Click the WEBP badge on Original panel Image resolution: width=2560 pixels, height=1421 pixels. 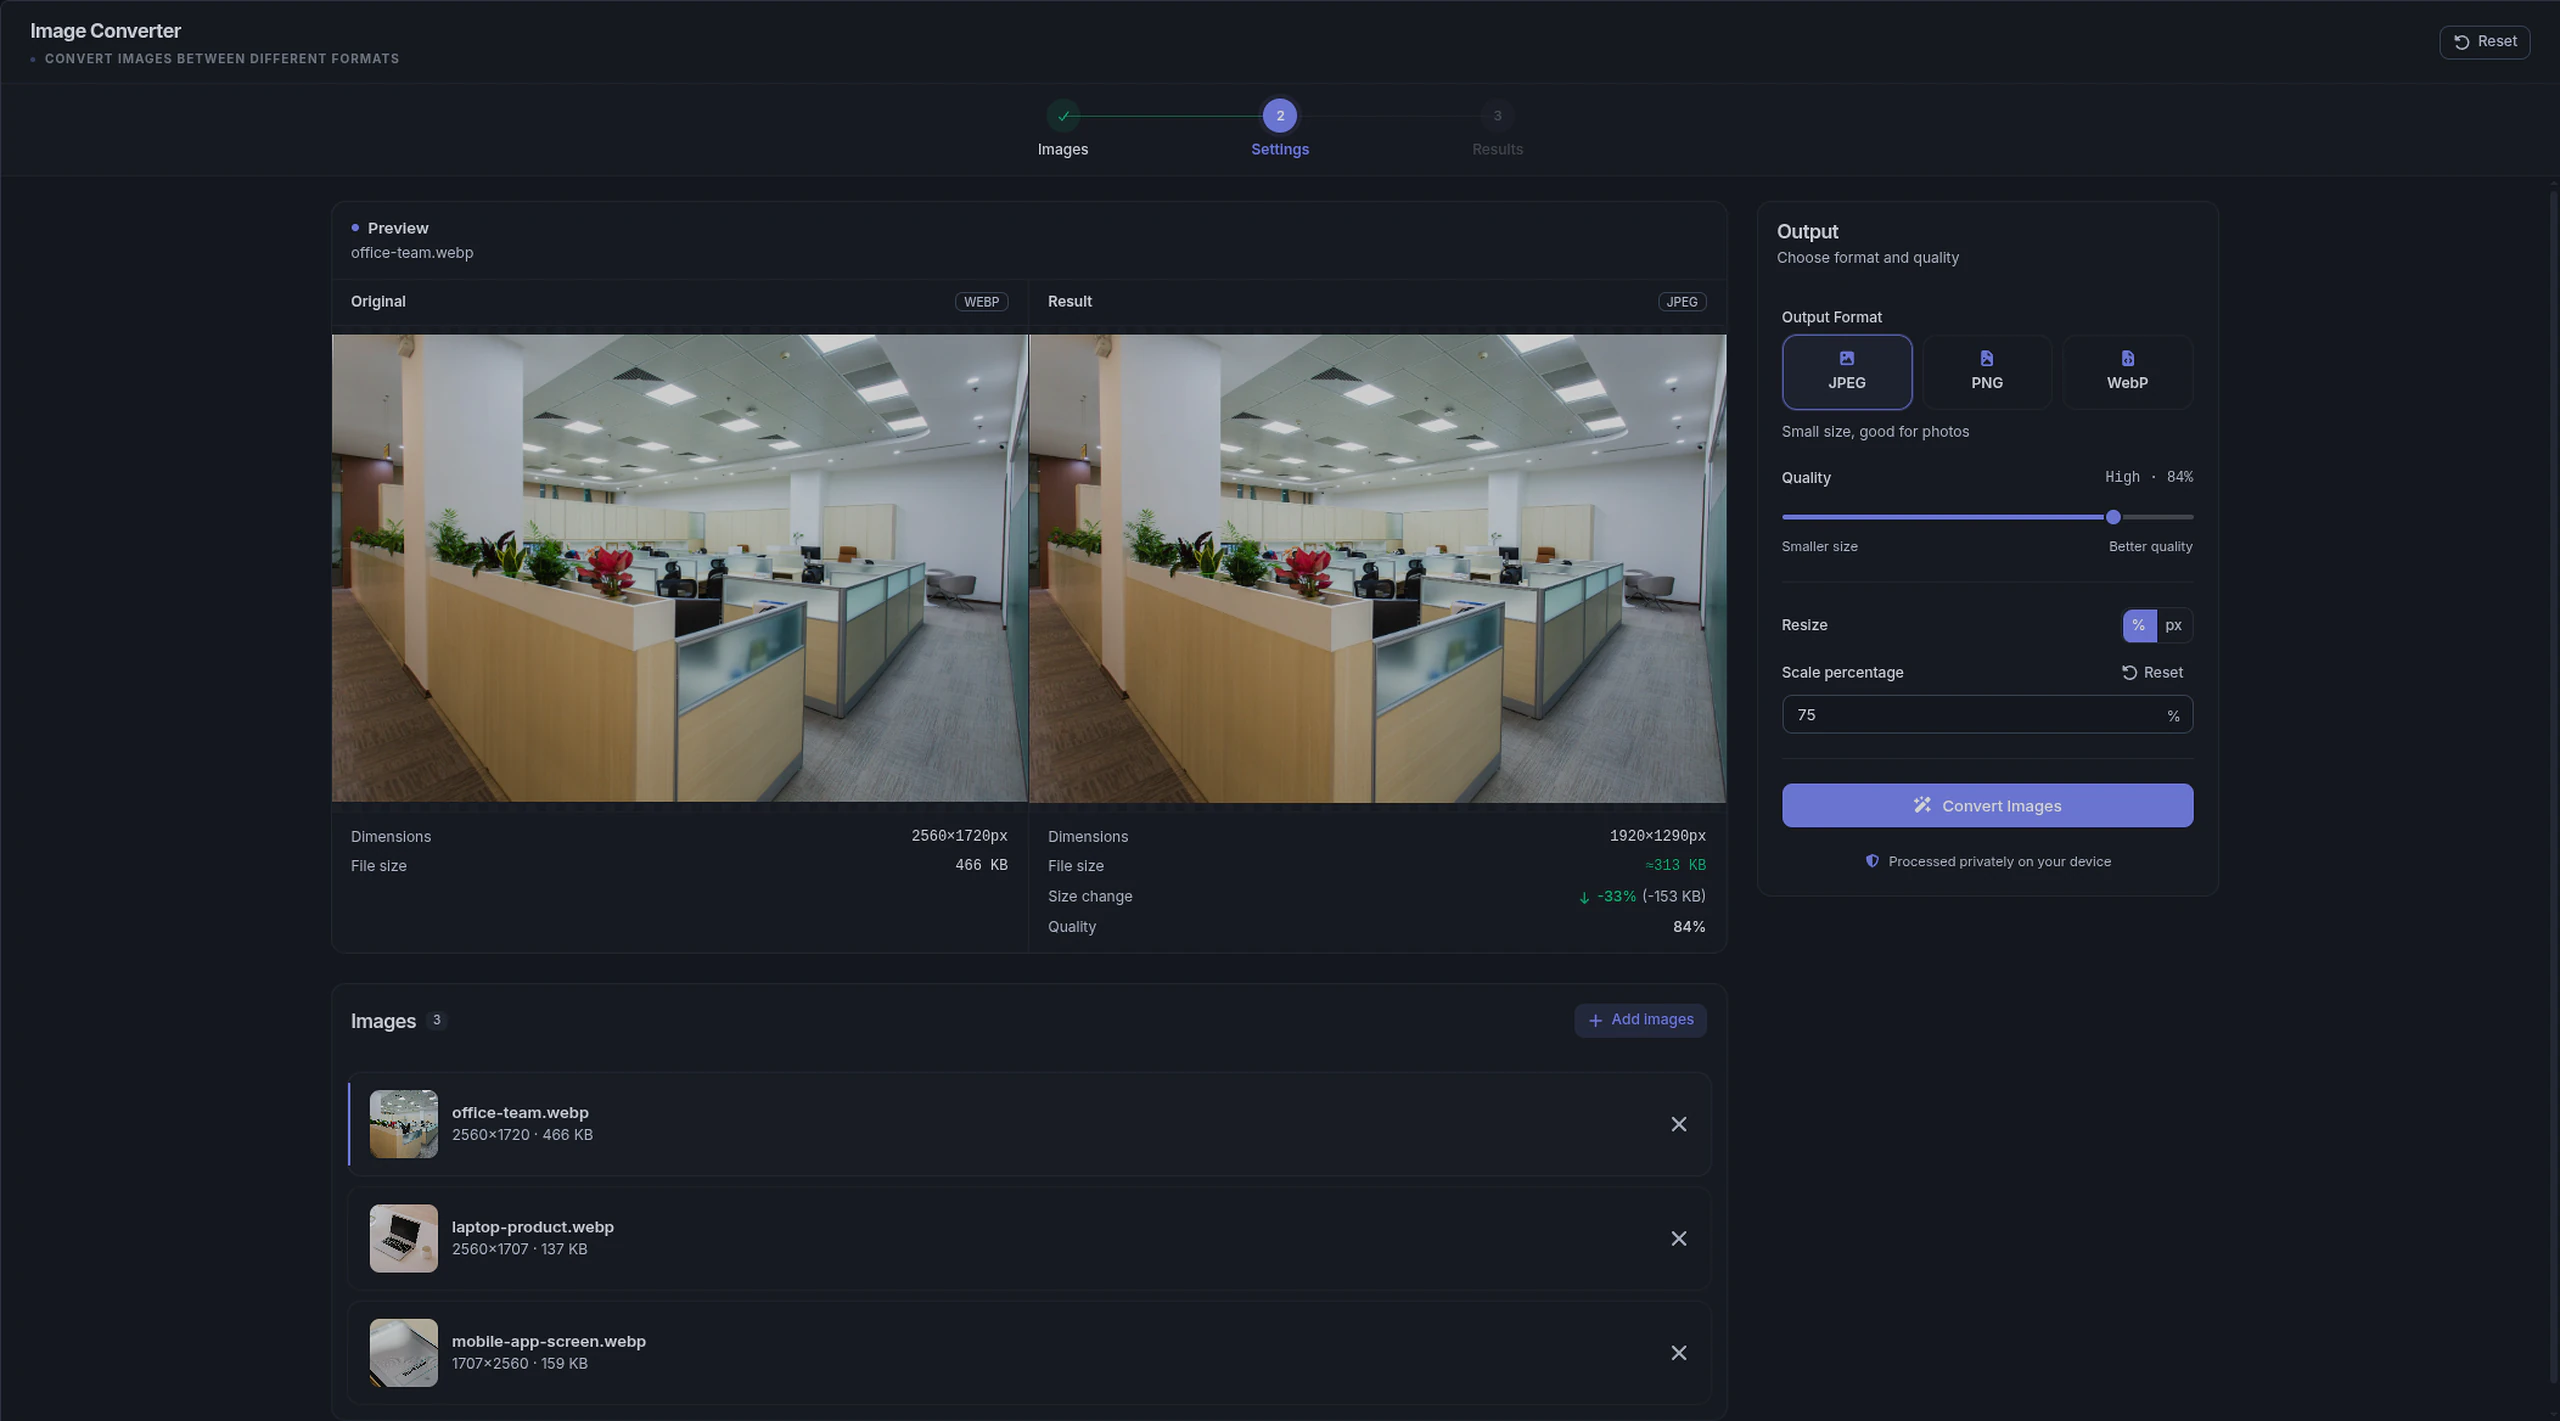980,302
